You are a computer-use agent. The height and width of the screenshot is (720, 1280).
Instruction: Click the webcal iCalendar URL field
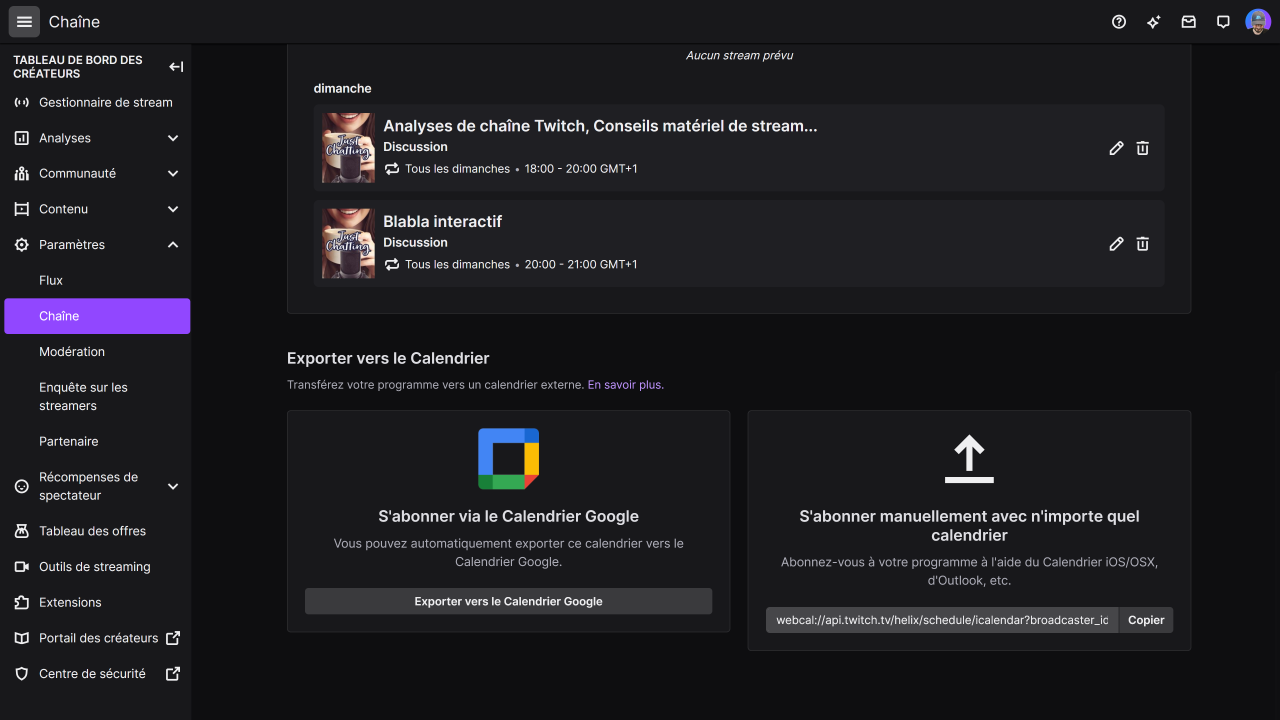pyautogui.click(x=941, y=620)
